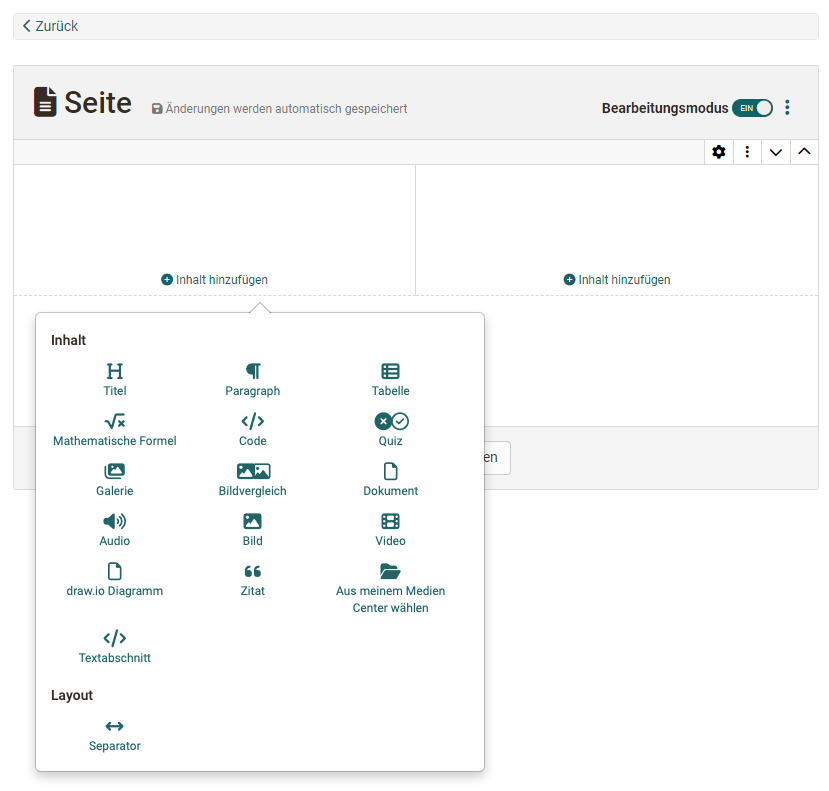Open the page options three-dot menu

pyautogui.click(x=788, y=108)
